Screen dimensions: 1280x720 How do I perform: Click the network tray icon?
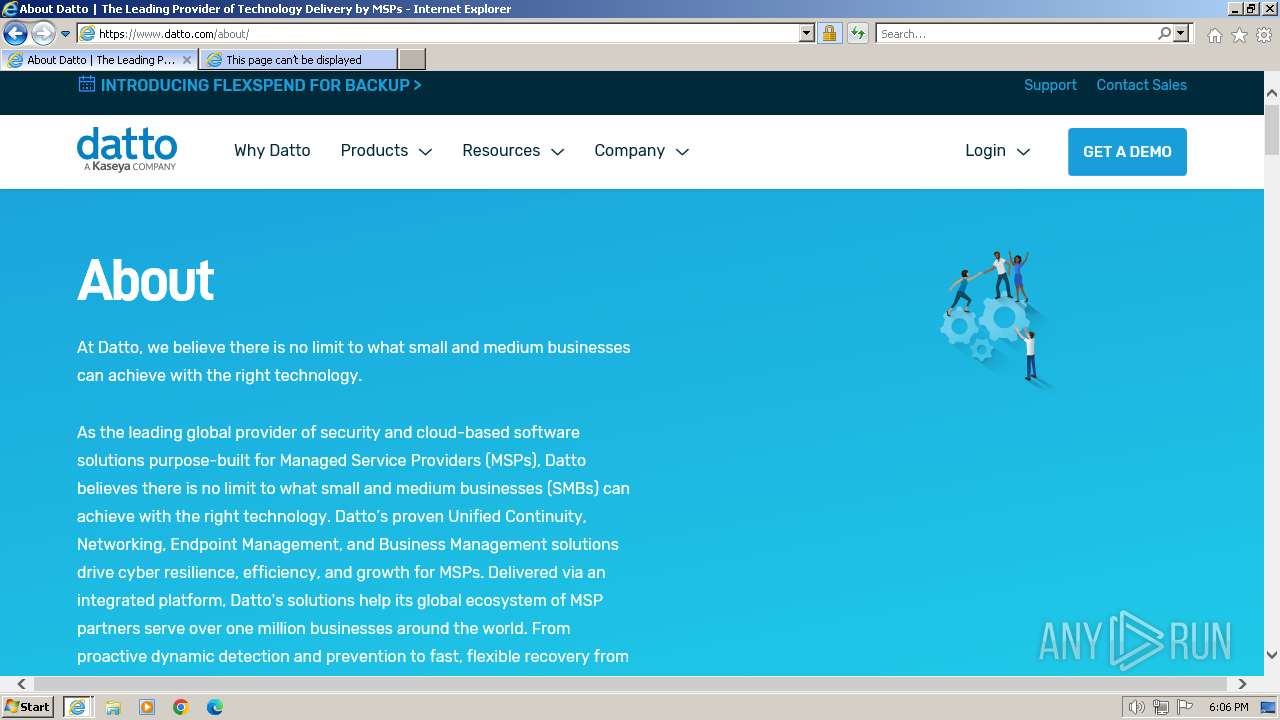(1161, 707)
